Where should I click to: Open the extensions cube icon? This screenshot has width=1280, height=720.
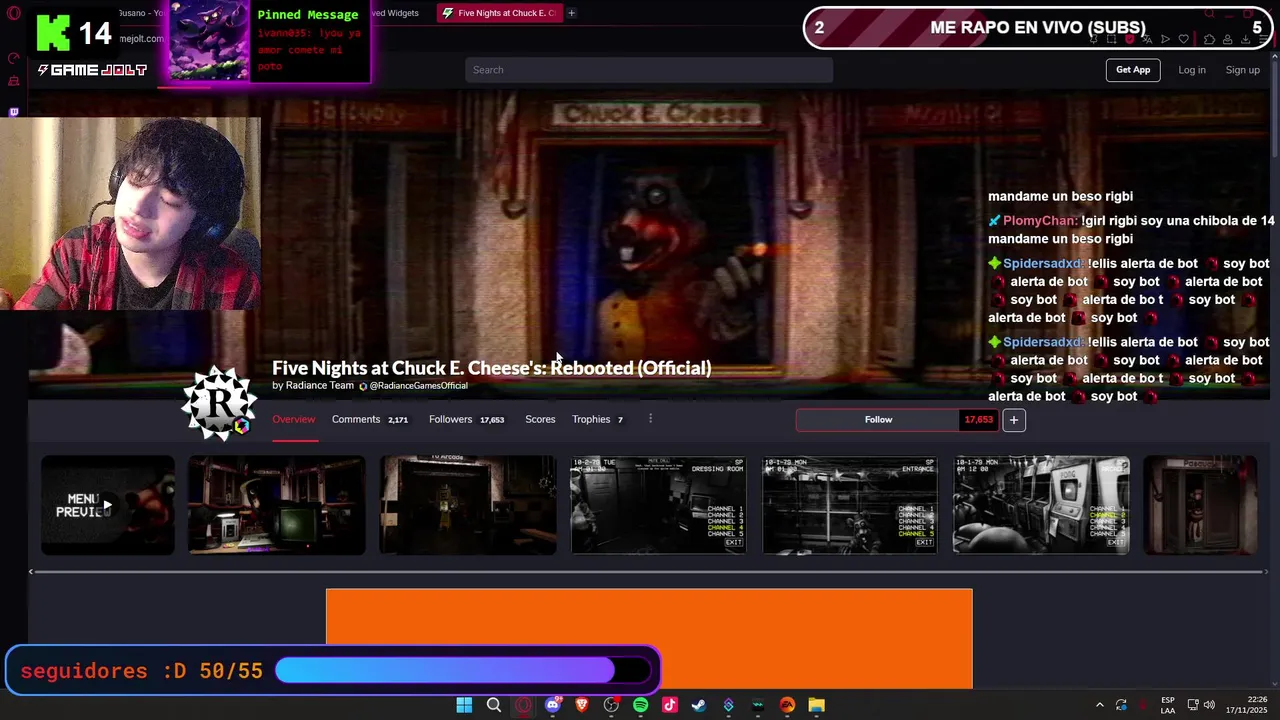click(x=1209, y=40)
